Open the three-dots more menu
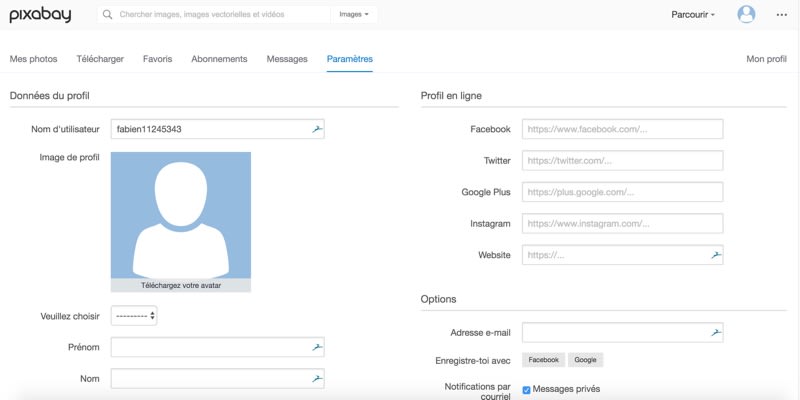The image size is (800, 400). 782,15
